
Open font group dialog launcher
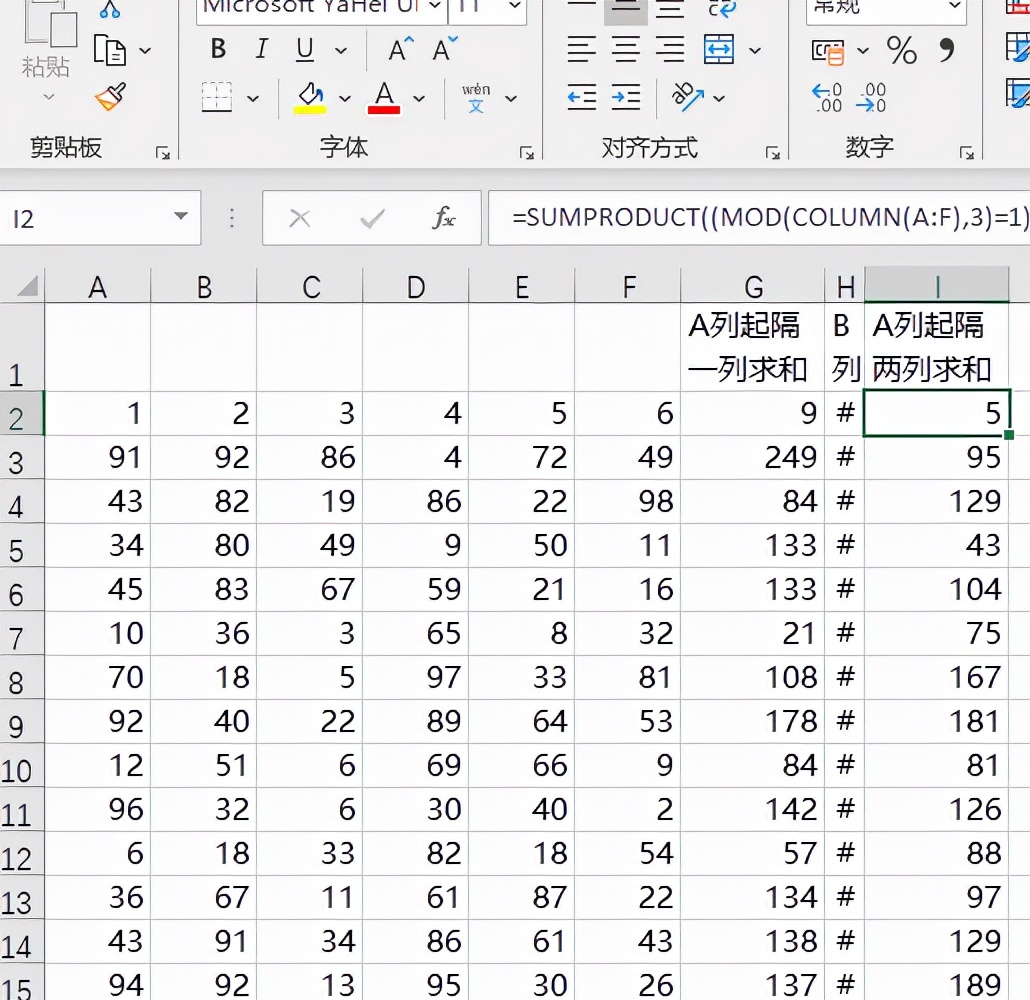click(526, 153)
